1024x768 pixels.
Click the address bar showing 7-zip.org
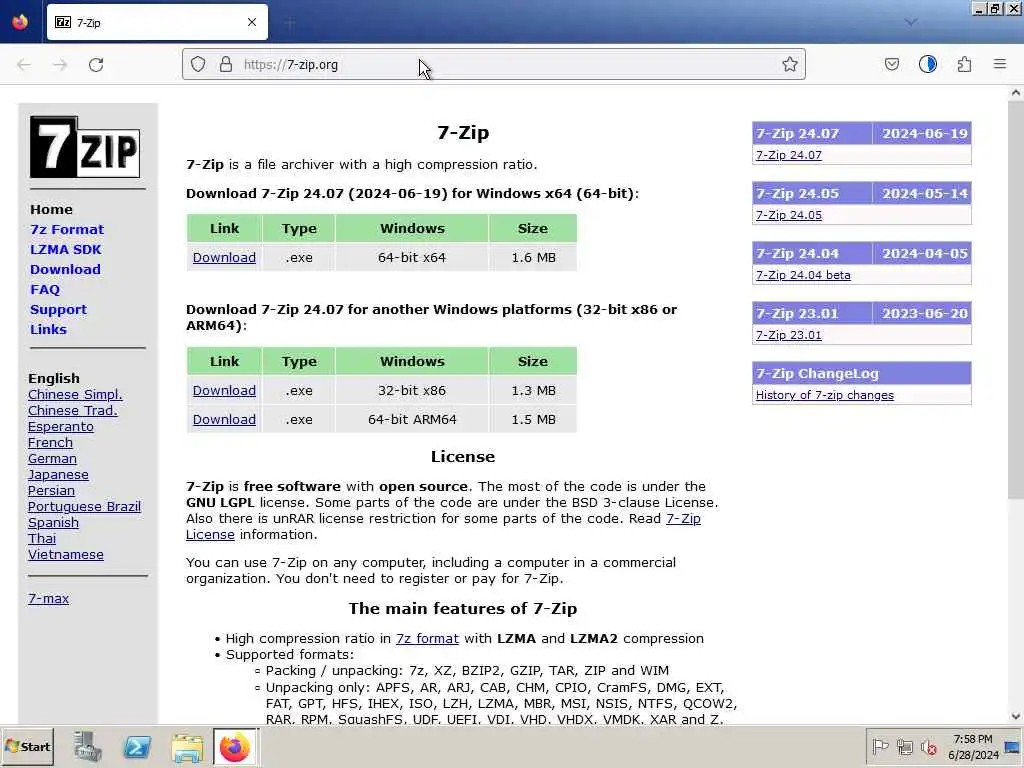tap(493, 64)
